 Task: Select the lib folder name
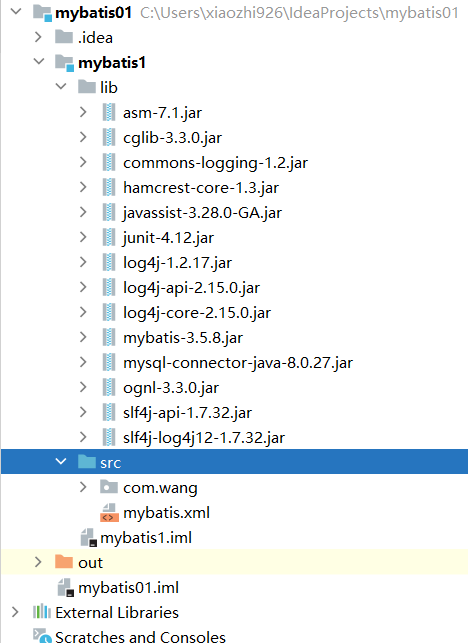[109, 87]
